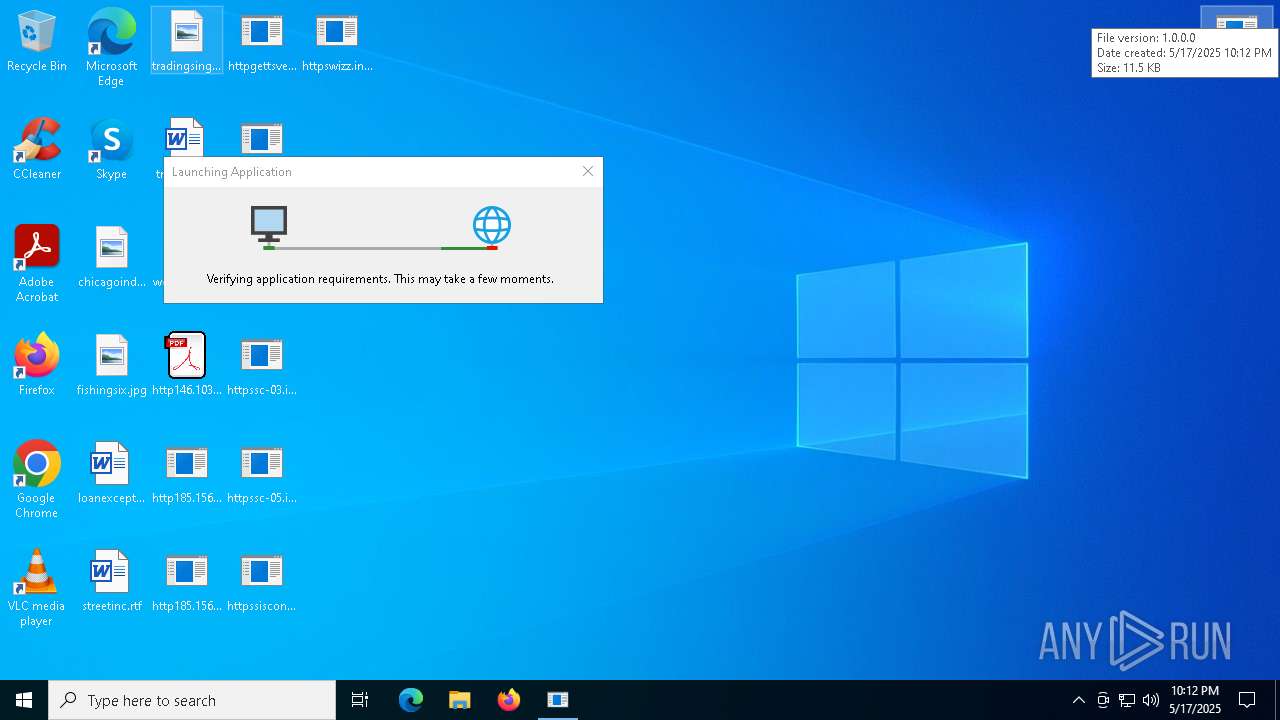Close the Launching Application dialog
This screenshot has width=1280, height=720.
tap(588, 171)
